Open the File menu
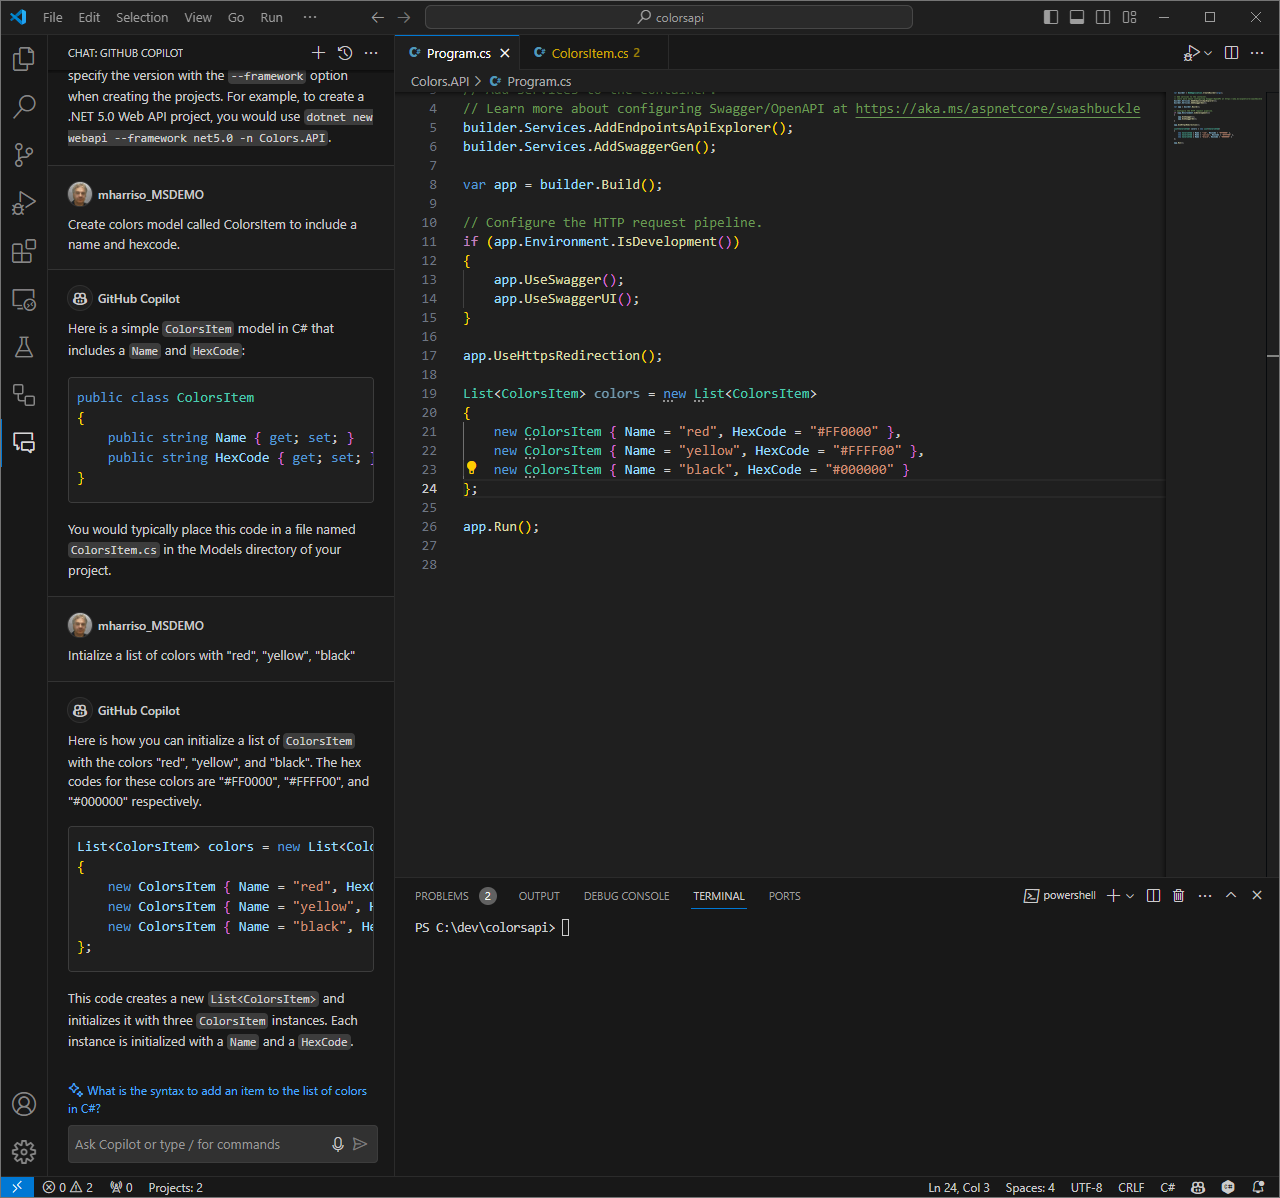This screenshot has width=1280, height=1198. click(53, 17)
